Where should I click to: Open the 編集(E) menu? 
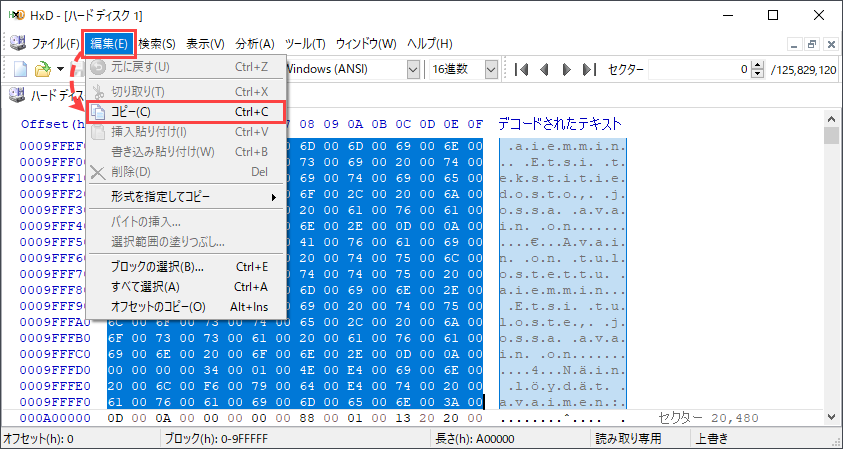tap(109, 44)
